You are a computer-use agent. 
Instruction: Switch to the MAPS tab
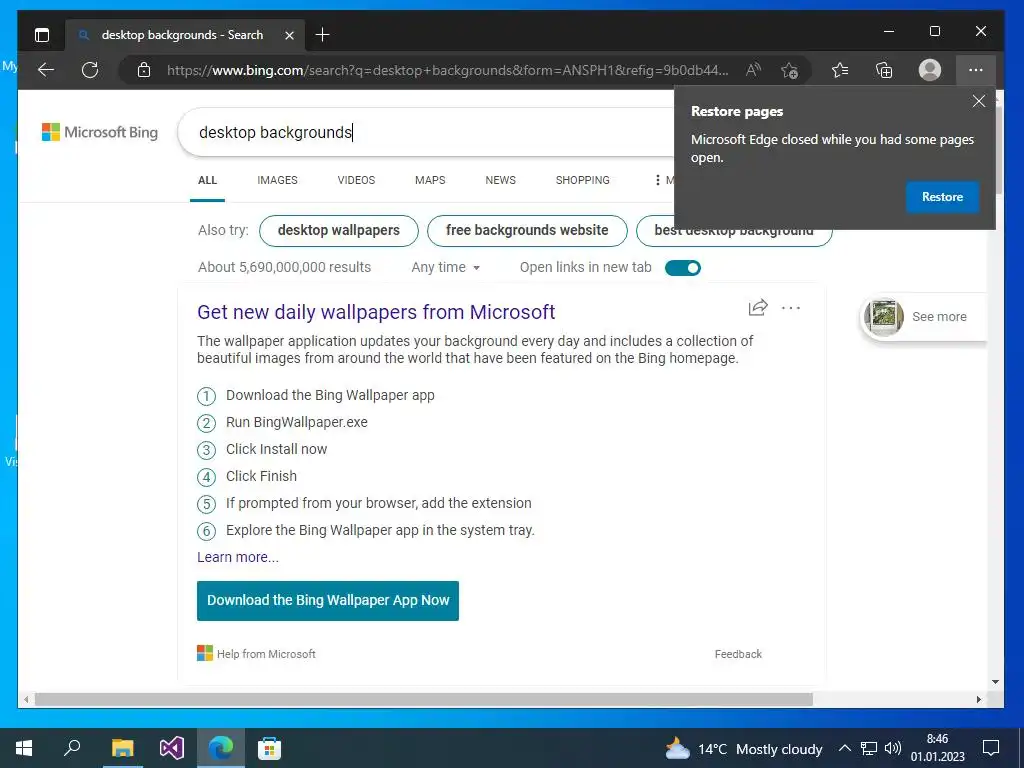430,180
